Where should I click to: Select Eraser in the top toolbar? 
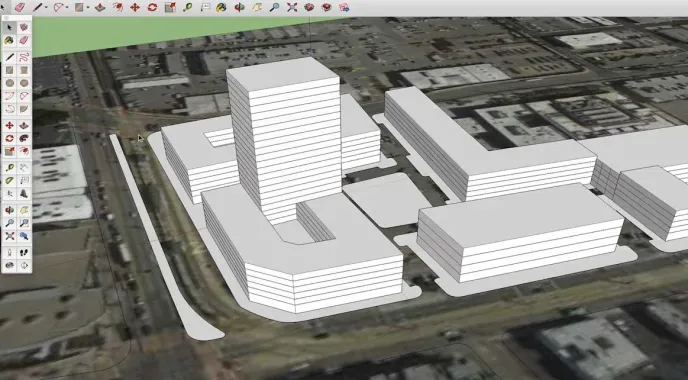tap(19, 7)
